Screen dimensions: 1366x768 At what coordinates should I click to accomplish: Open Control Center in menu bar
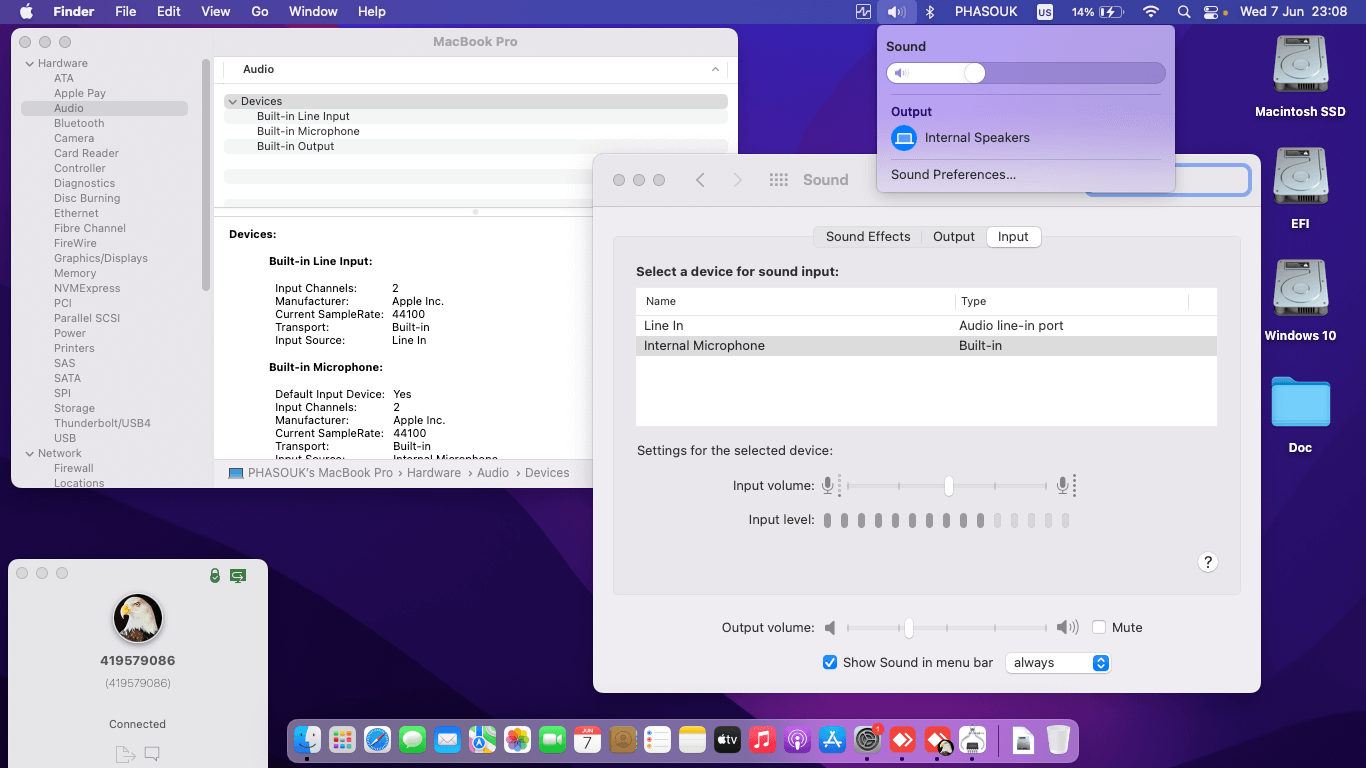point(1212,12)
